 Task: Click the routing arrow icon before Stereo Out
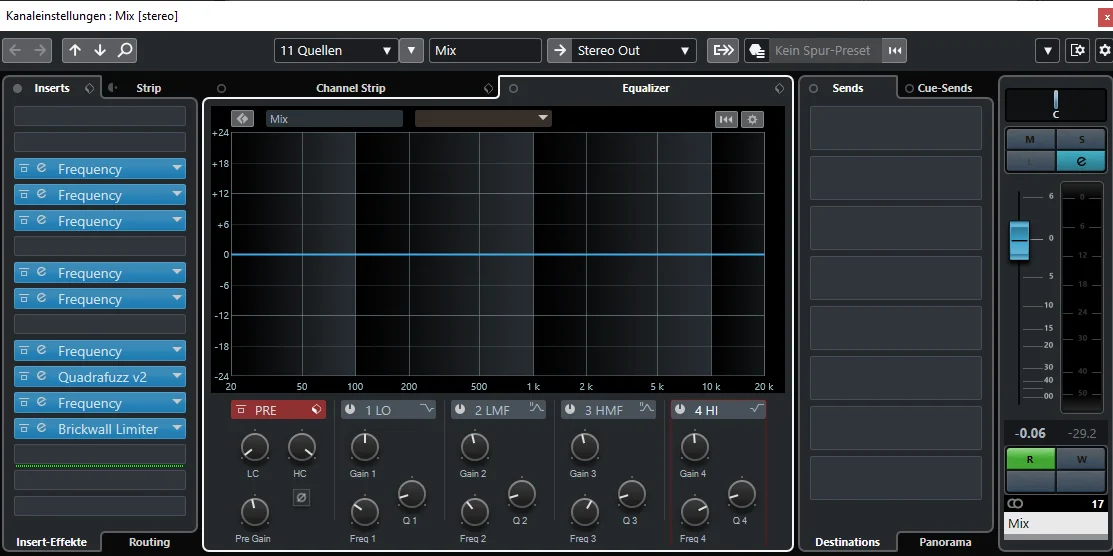point(559,50)
